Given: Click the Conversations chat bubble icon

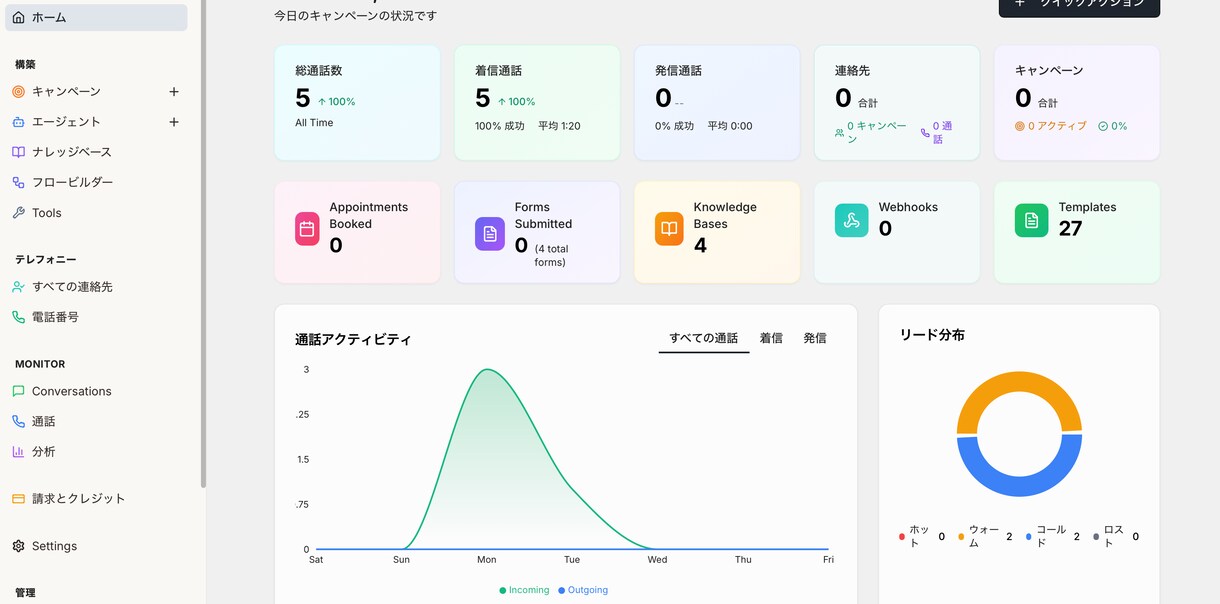Looking at the screenshot, I should 18,391.
